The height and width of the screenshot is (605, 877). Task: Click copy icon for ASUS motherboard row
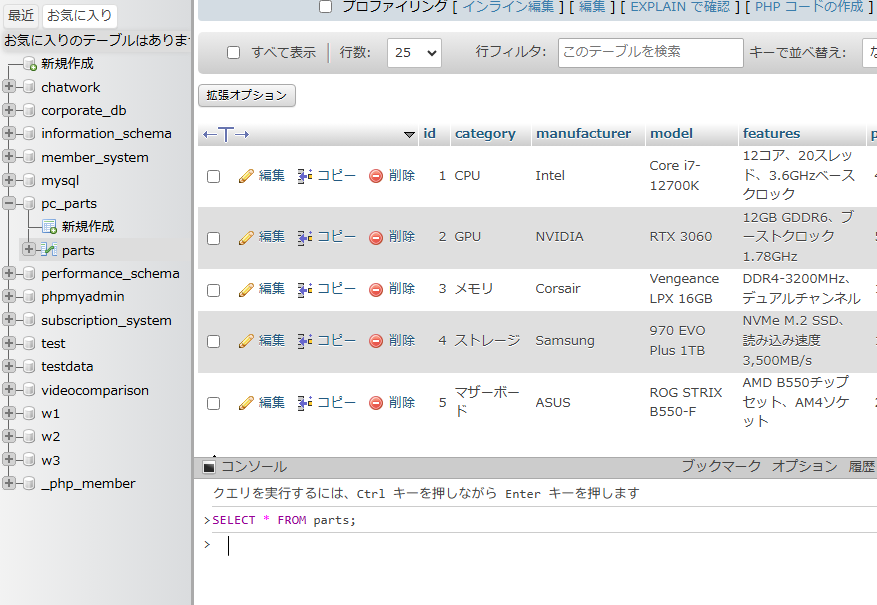point(305,403)
